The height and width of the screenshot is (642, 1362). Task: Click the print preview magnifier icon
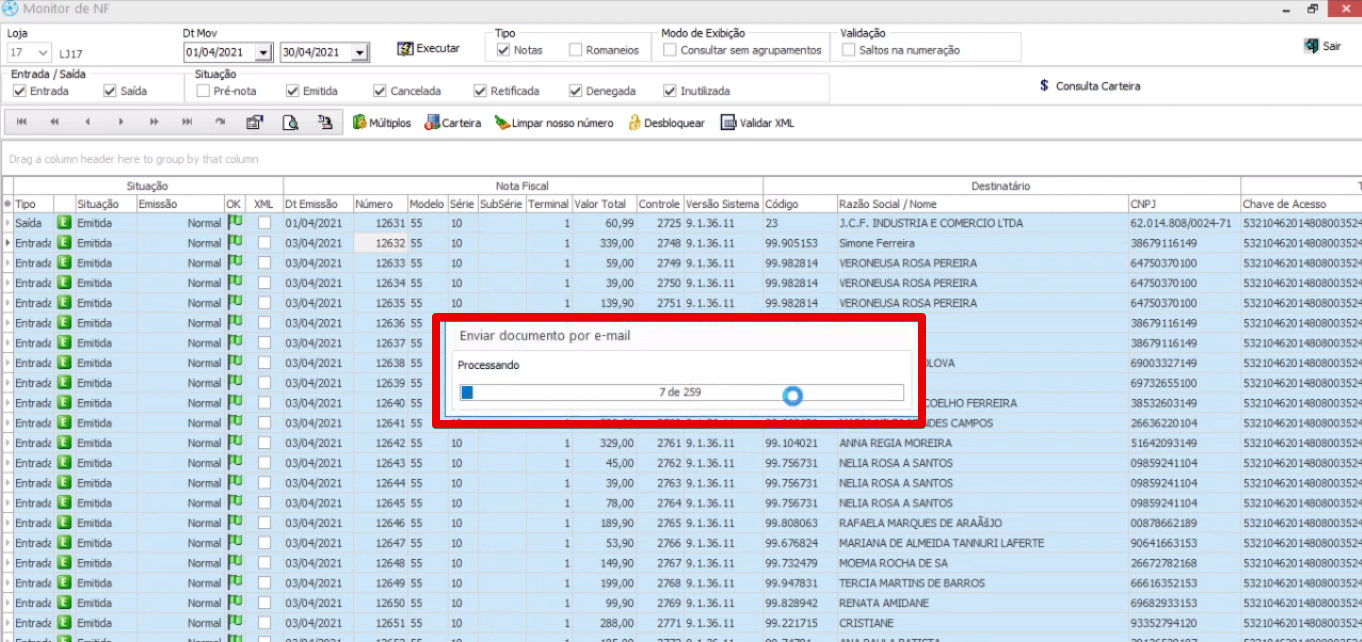[x=290, y=123]
